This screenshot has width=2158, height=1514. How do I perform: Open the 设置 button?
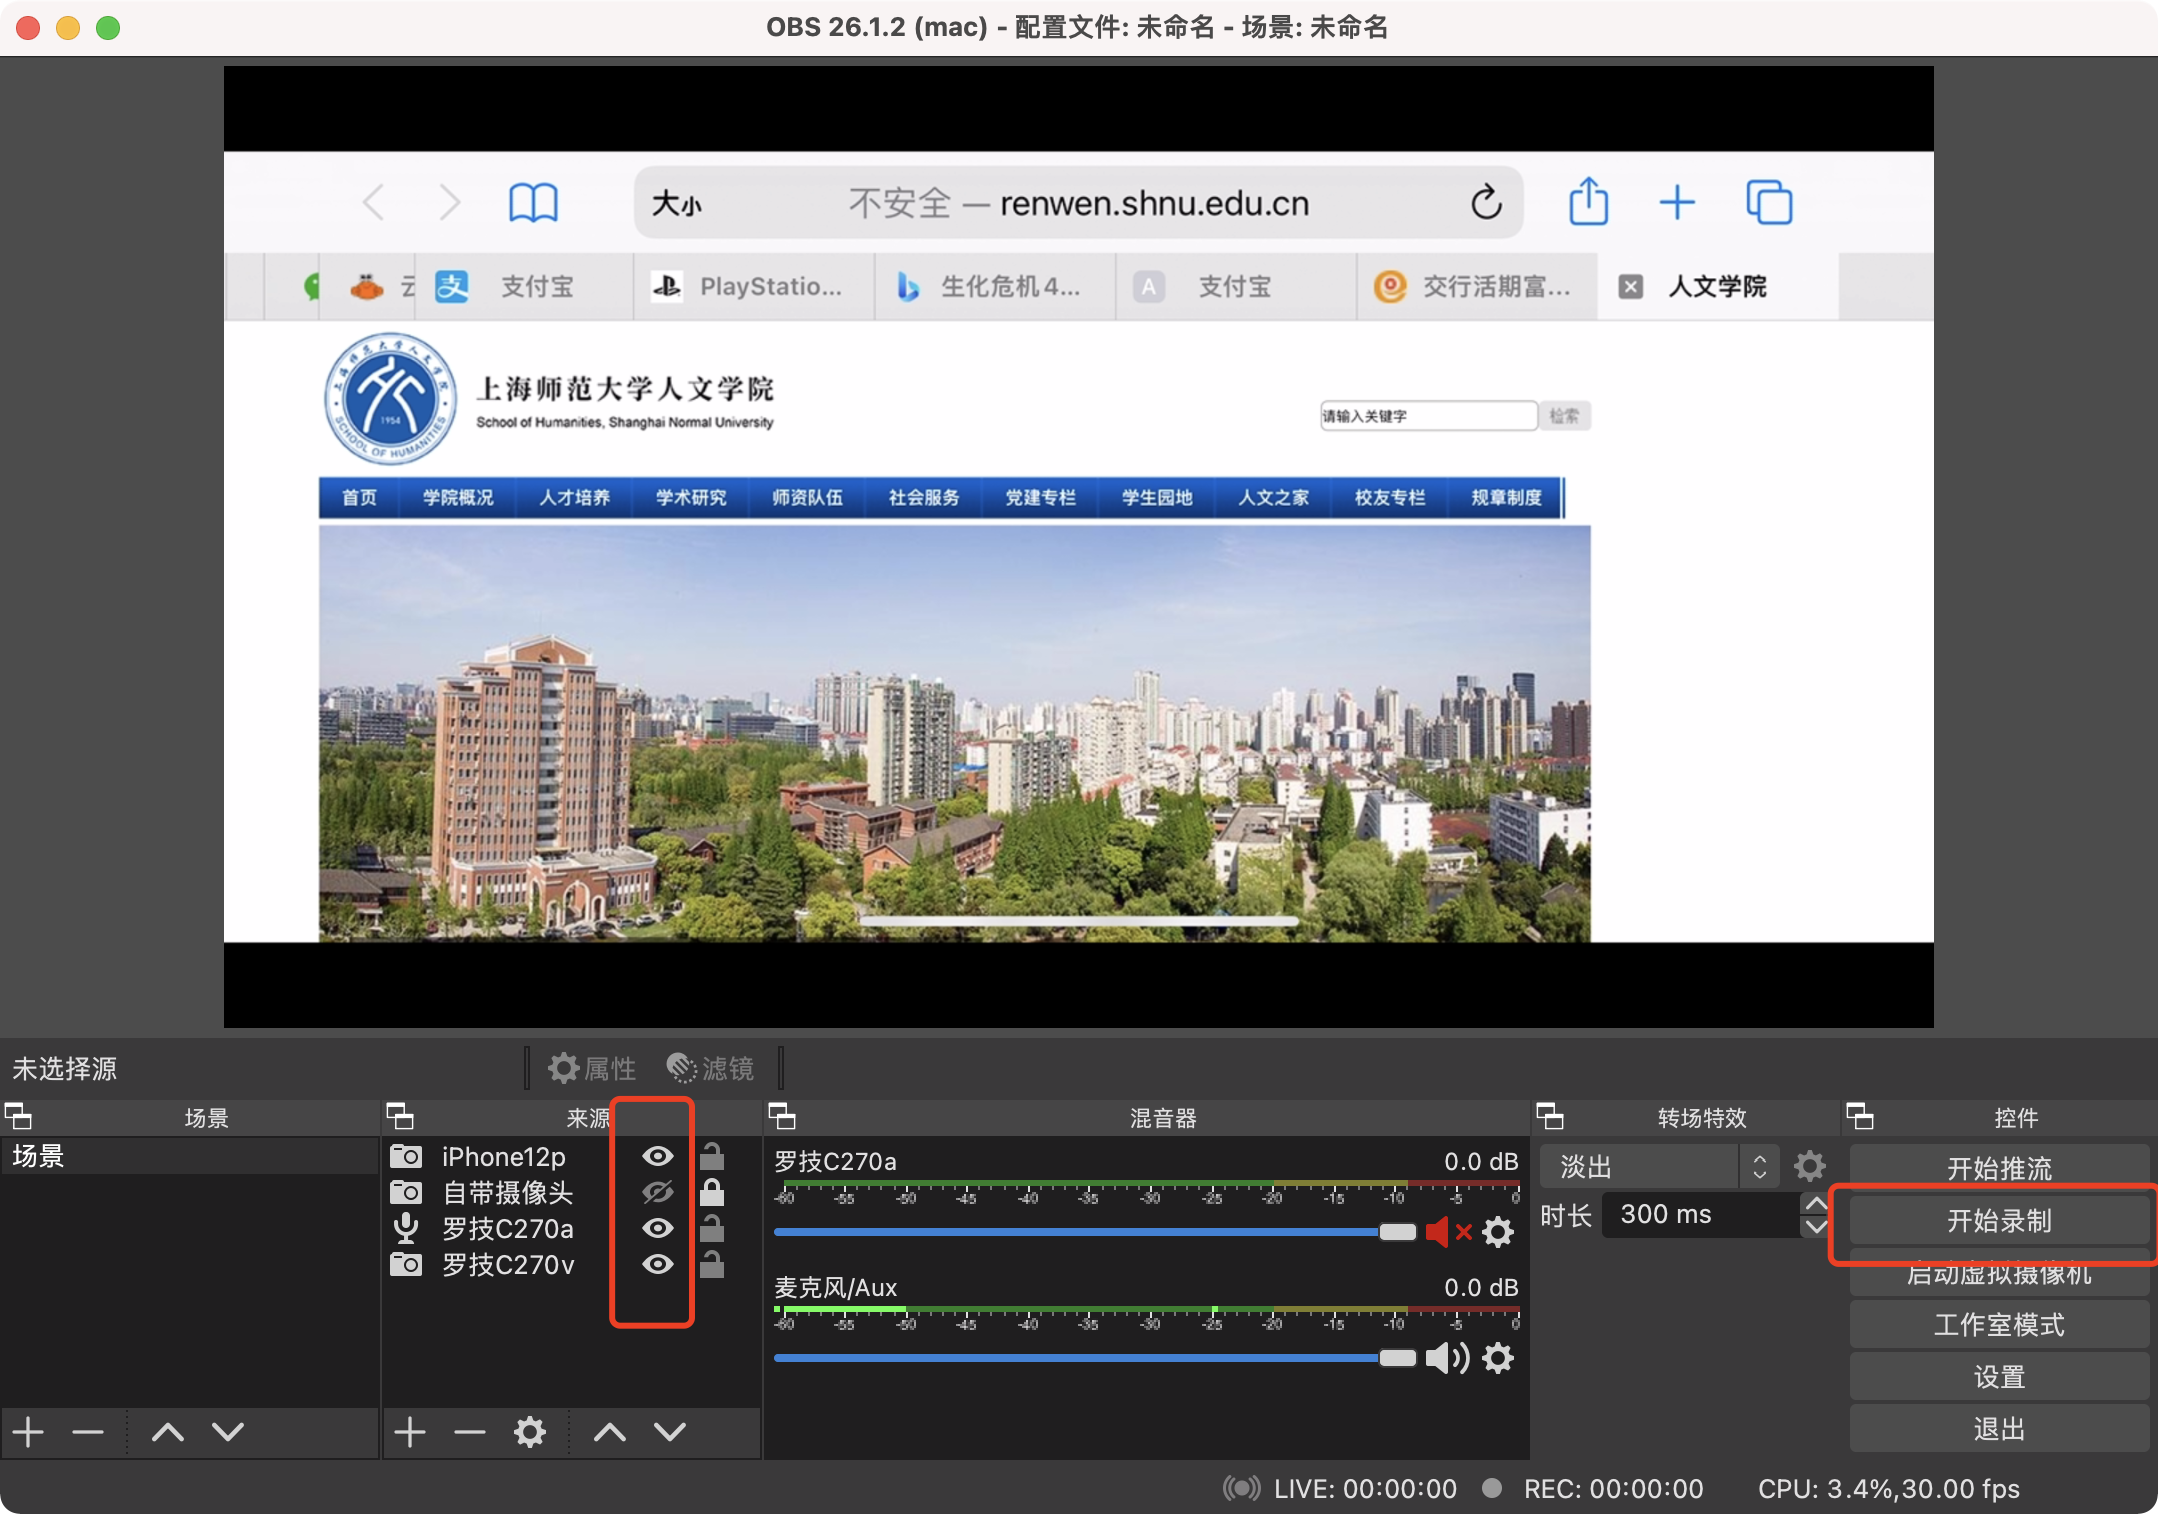click(1998, 1377)
